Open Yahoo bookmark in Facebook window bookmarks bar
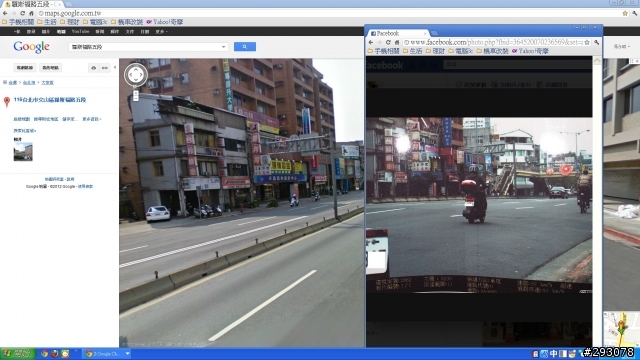 (x=530, y=51)
